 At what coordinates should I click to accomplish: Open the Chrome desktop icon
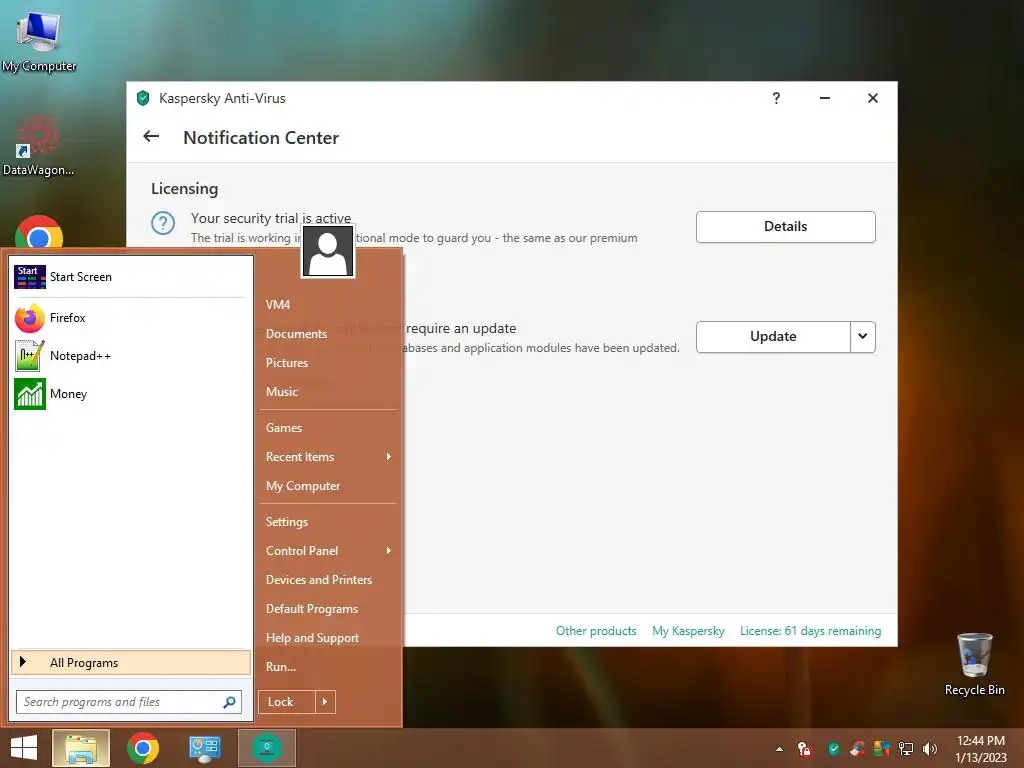39,232
